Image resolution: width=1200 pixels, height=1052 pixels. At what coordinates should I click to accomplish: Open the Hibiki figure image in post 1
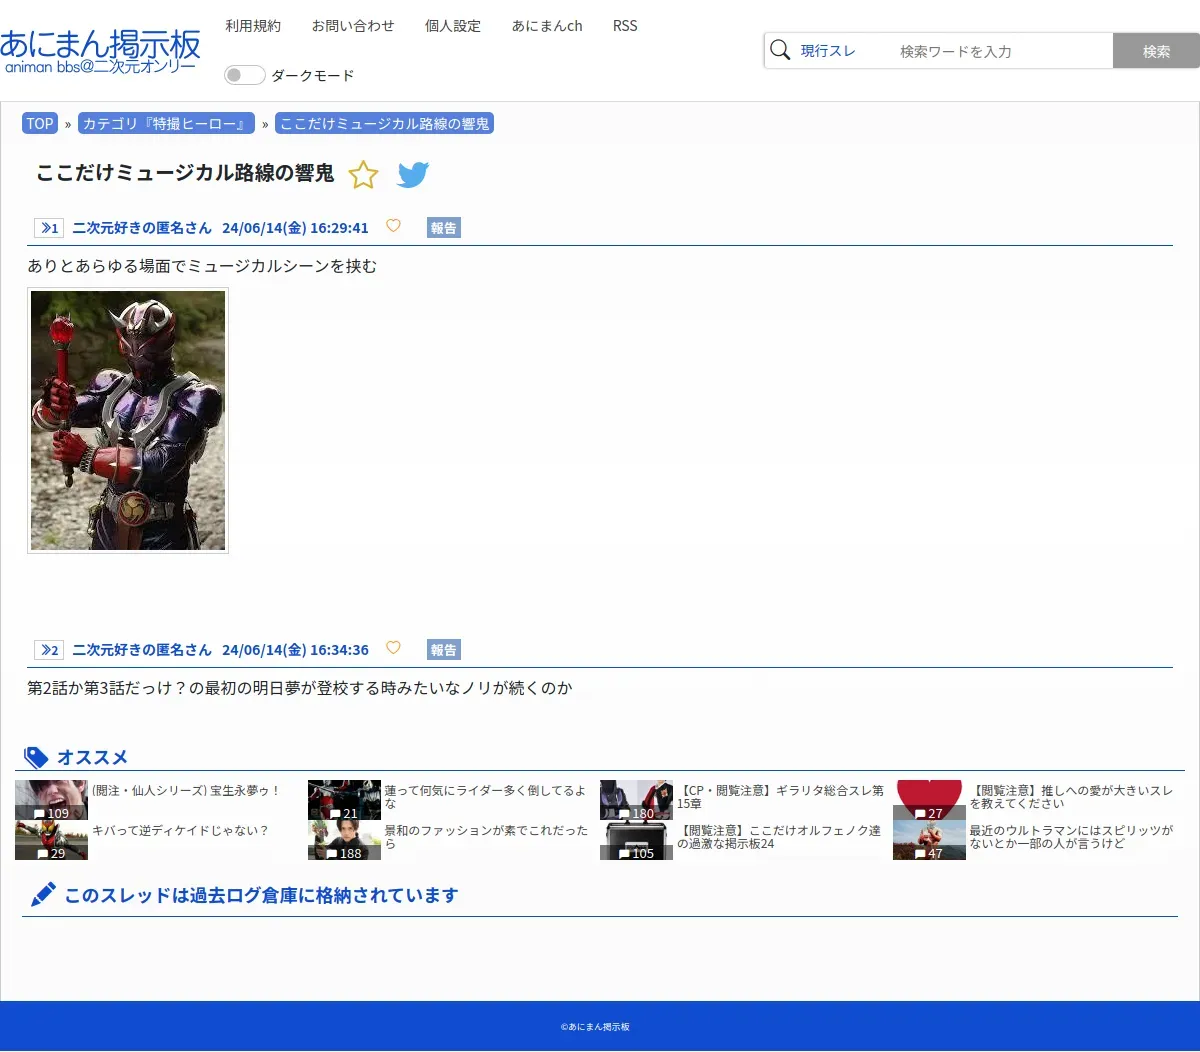(128, 420)
